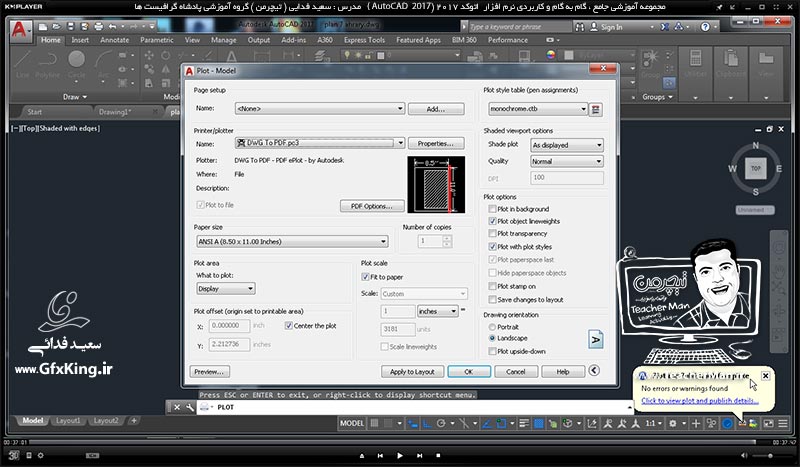This screenshot has height=467, width=800.
Task: Click the landscape paper orientation A icon
Action: click(x=595, y=339)
